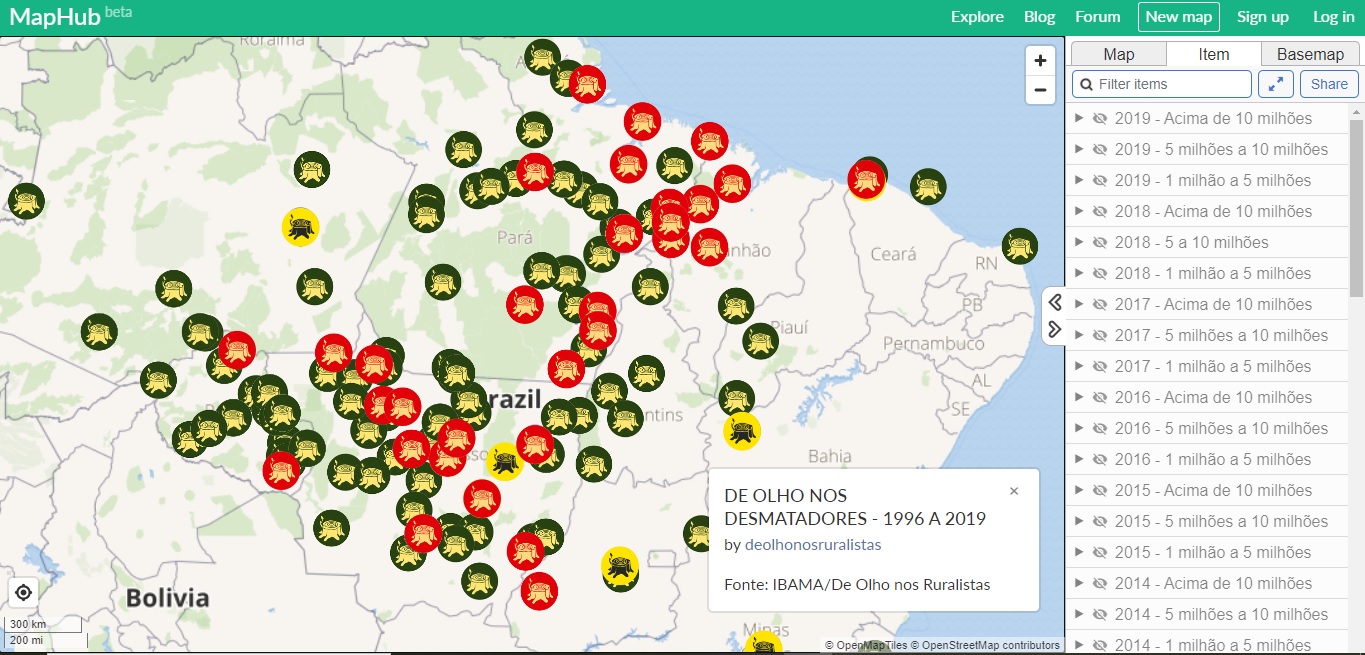Image resolution: width=1365 pixels, height=655 pixels.
Task: Select the red marker on the Ceará coast
Action: [866, 180]
